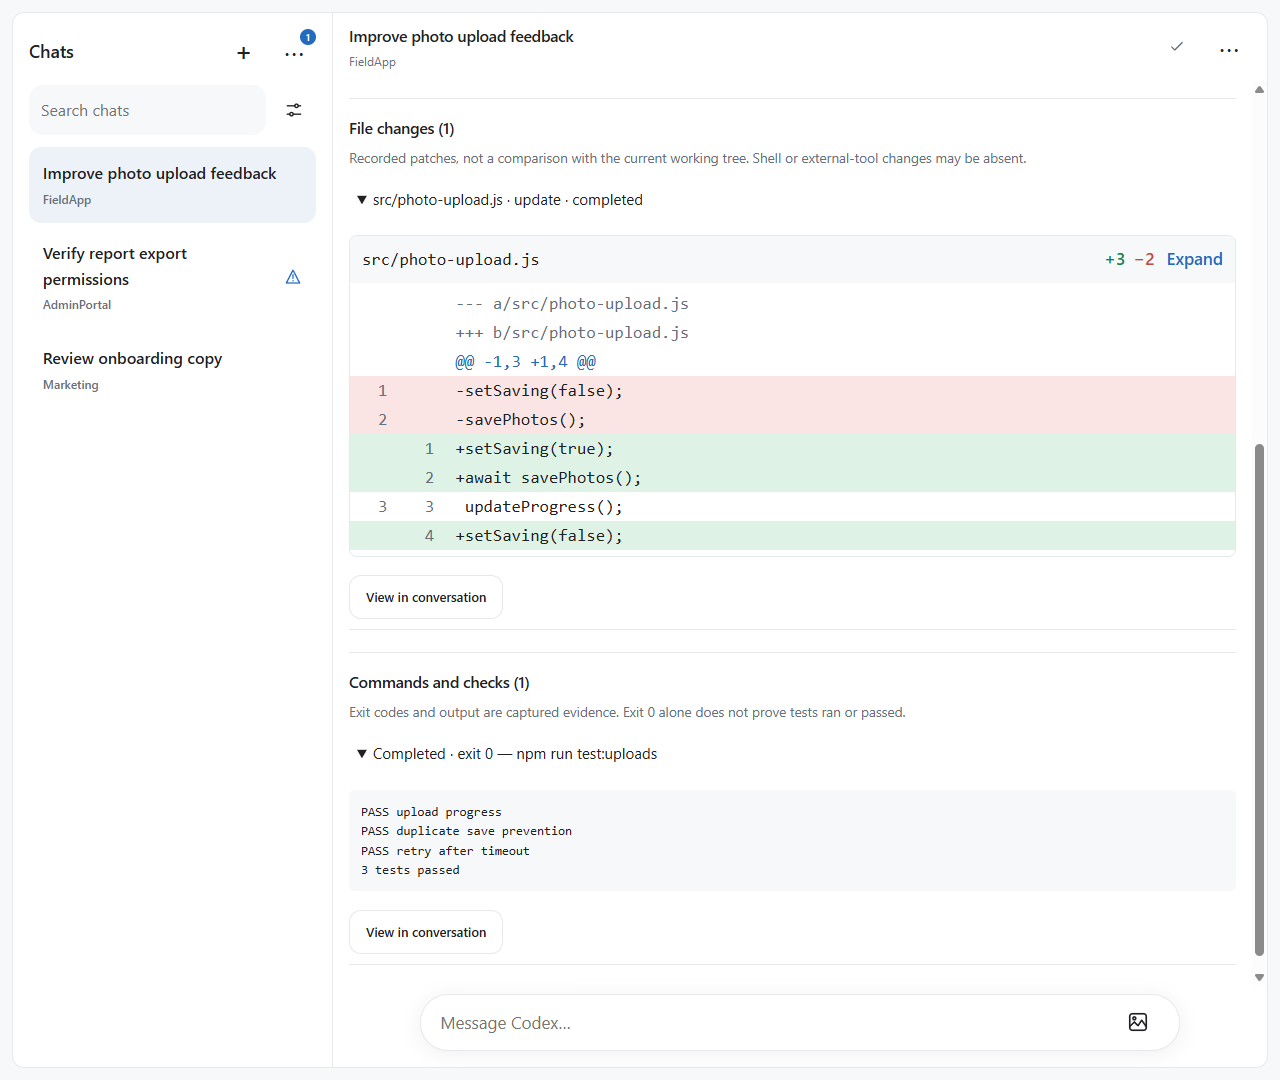The height and width of the screenshot is (1080, 1280).
Task: Click added line +setSaving(false);
Action: (x=792, y=536)
